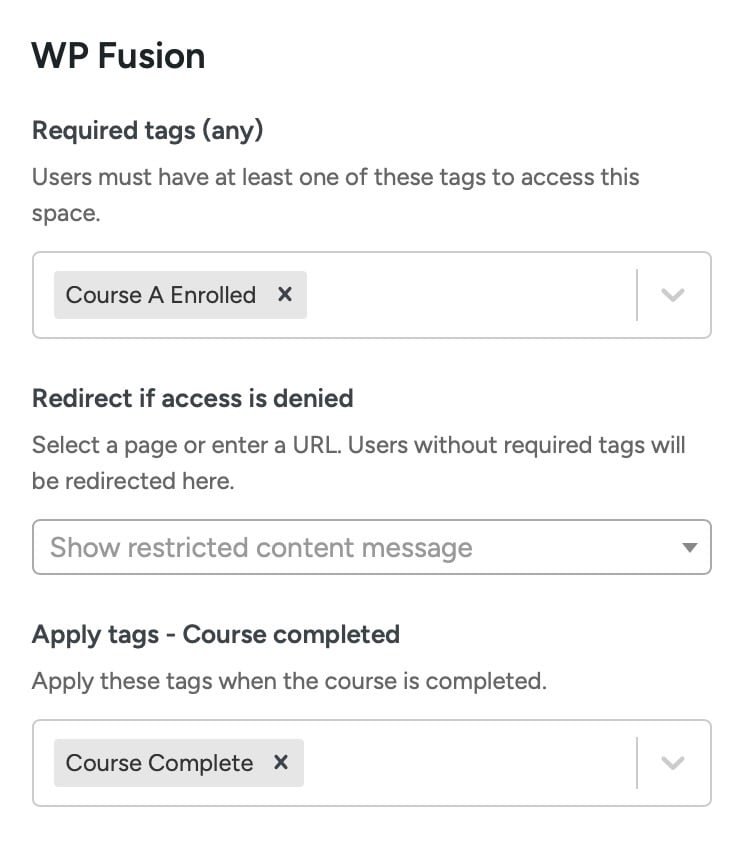
Task: Click the divider line in Course completed select
Action: tap(637, 763)
